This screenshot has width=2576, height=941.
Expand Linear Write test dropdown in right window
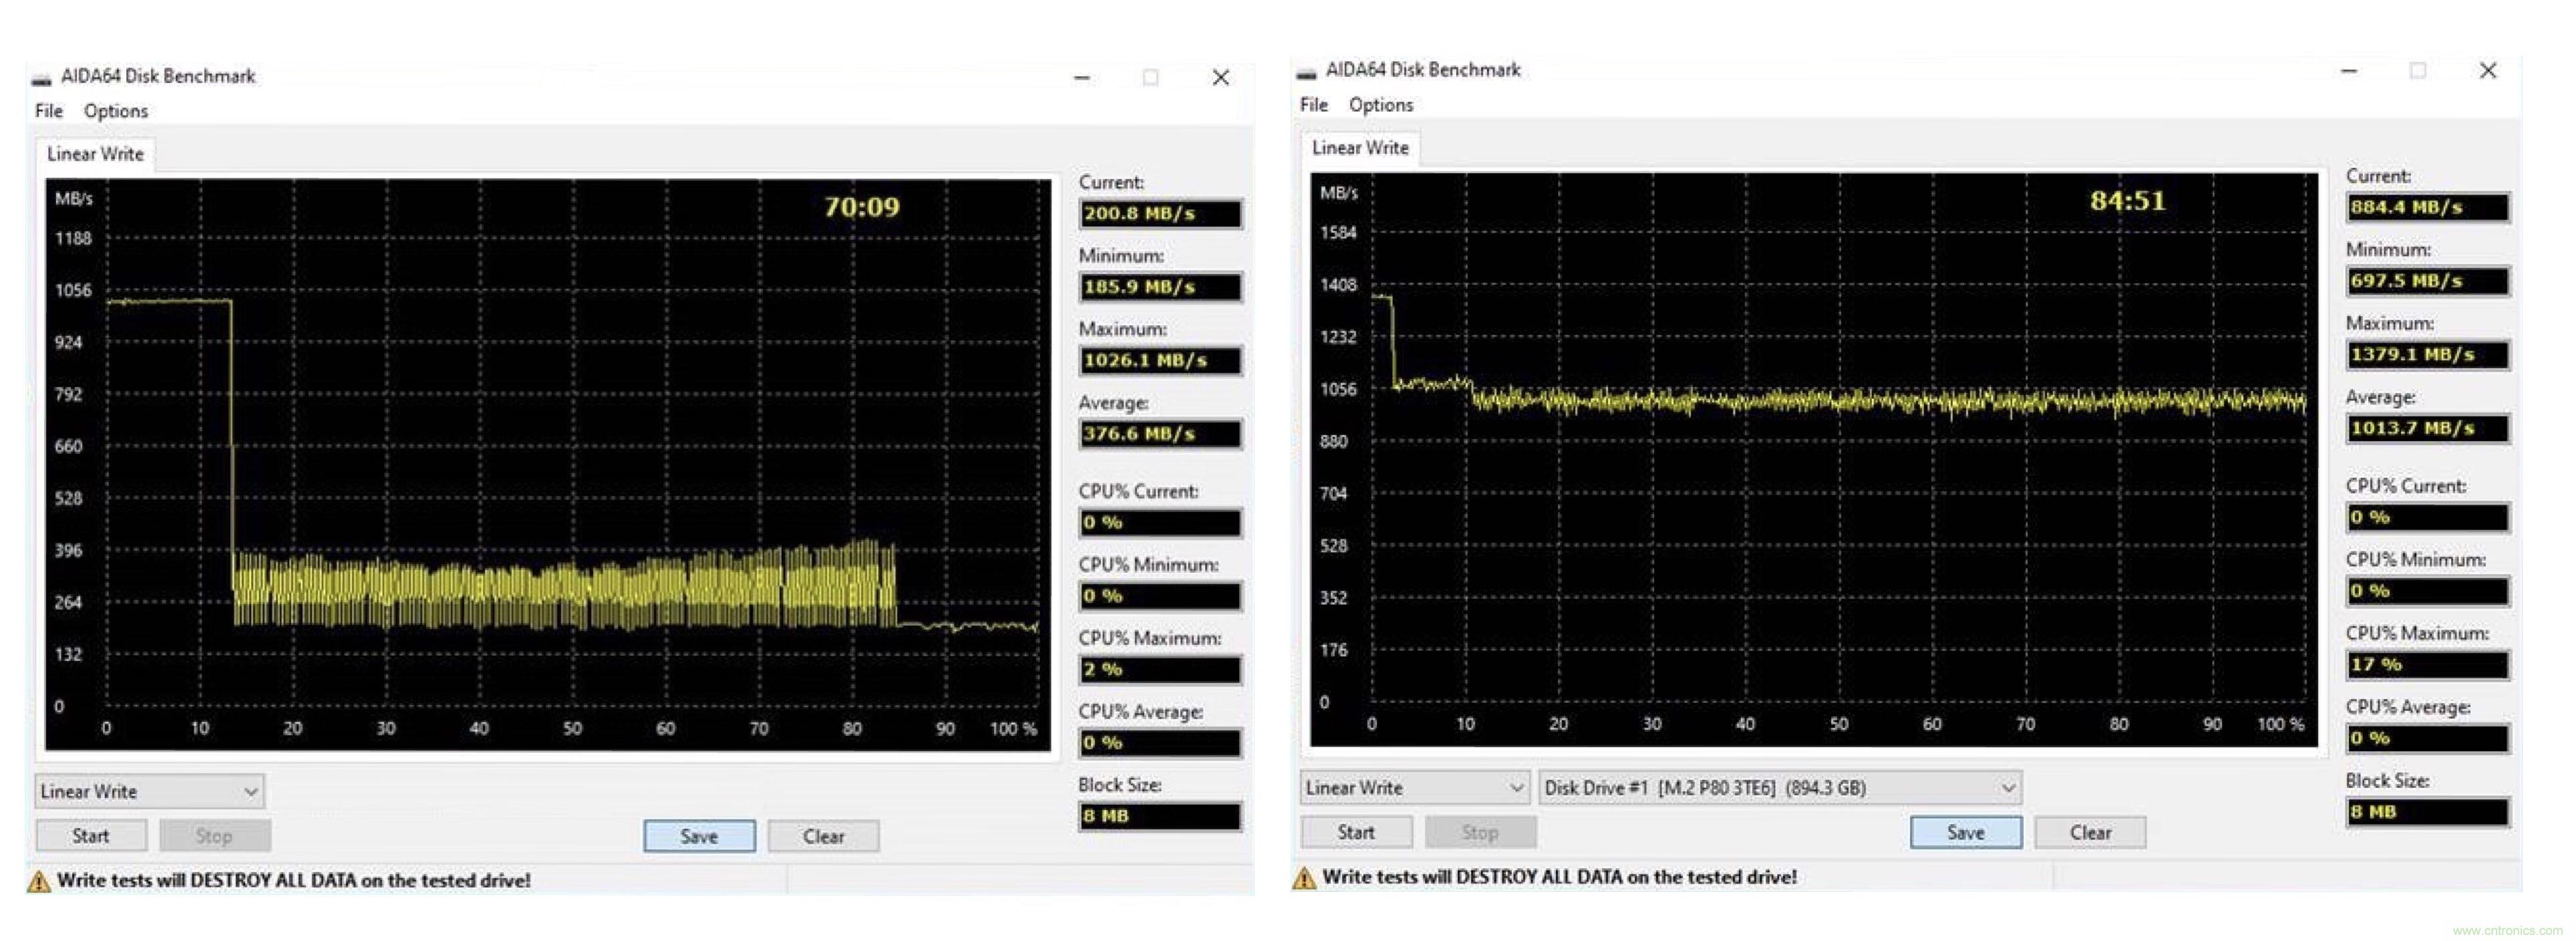[x=1415, y=788]
